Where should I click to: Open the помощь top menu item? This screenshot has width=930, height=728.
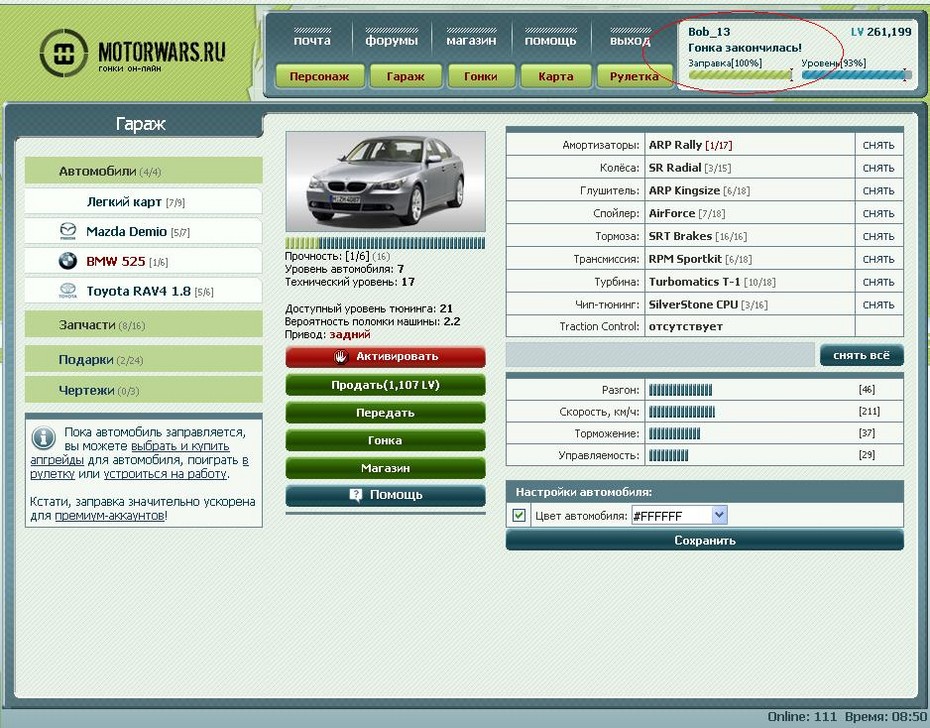[550, 40]
